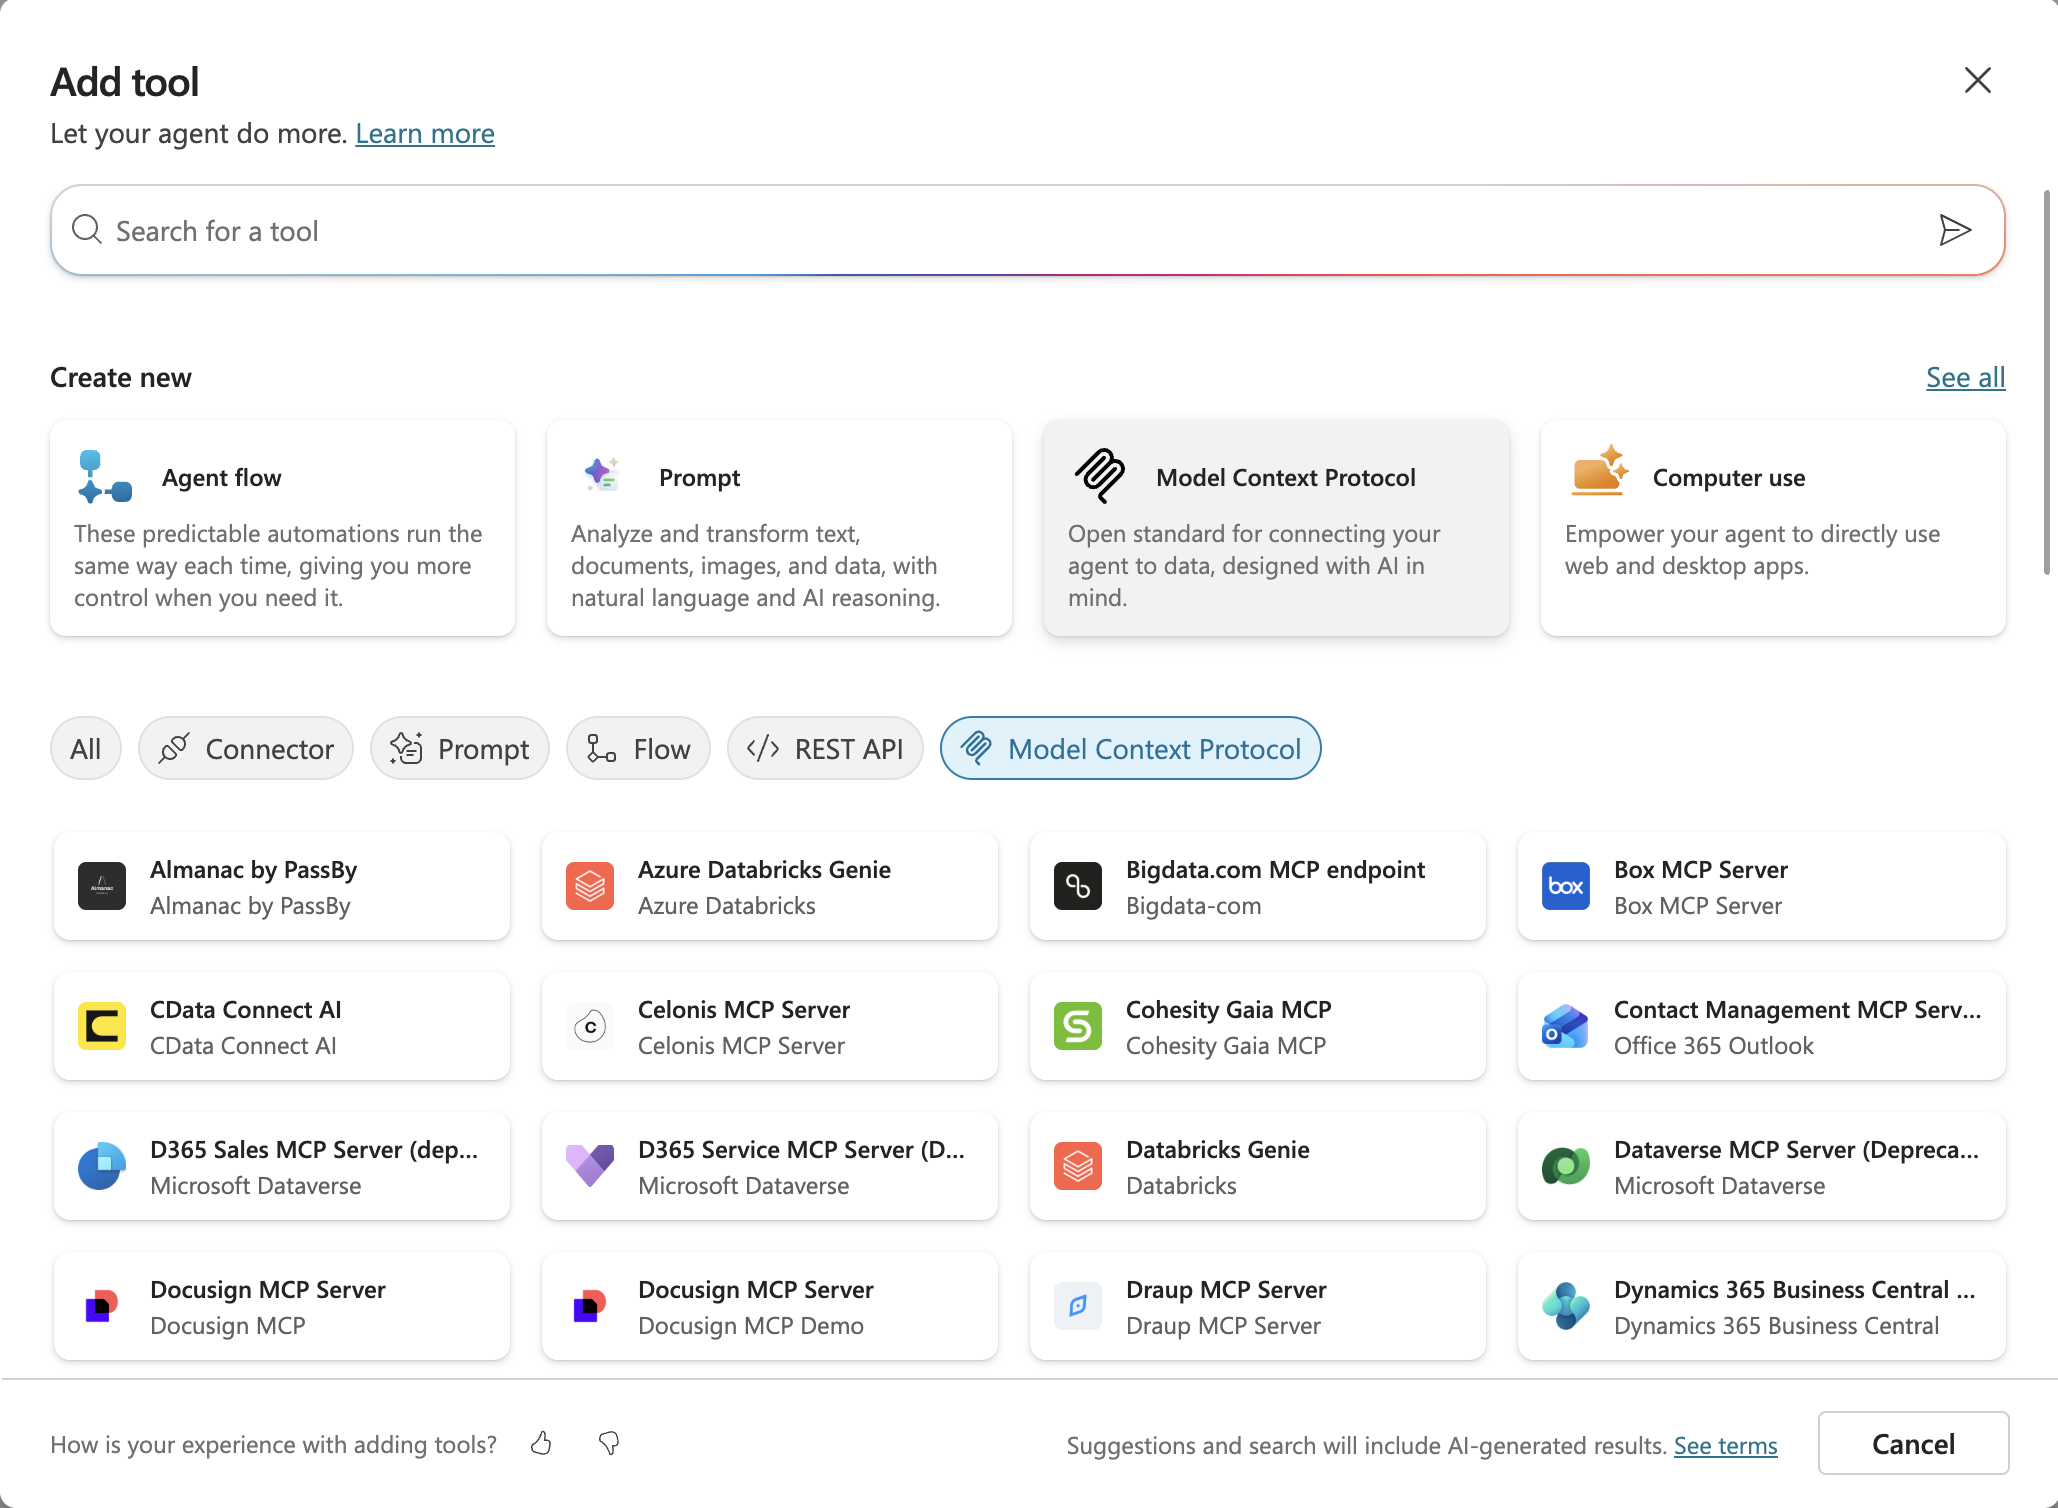Click the Agent flow icon

(104, 477)
